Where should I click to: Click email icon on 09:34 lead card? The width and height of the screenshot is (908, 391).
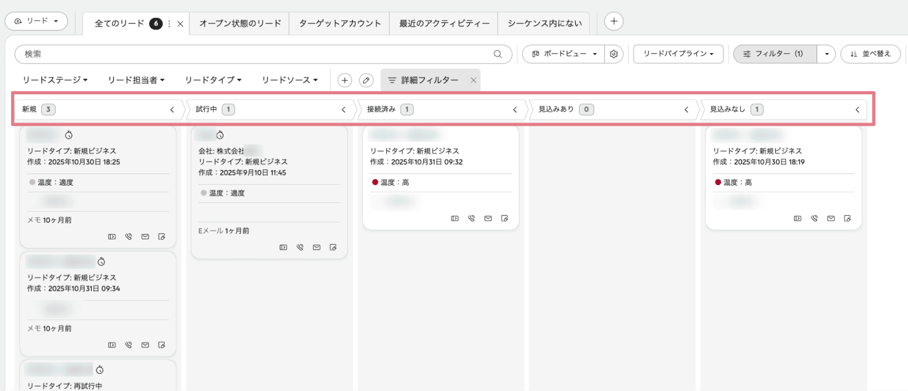(145, 345)
